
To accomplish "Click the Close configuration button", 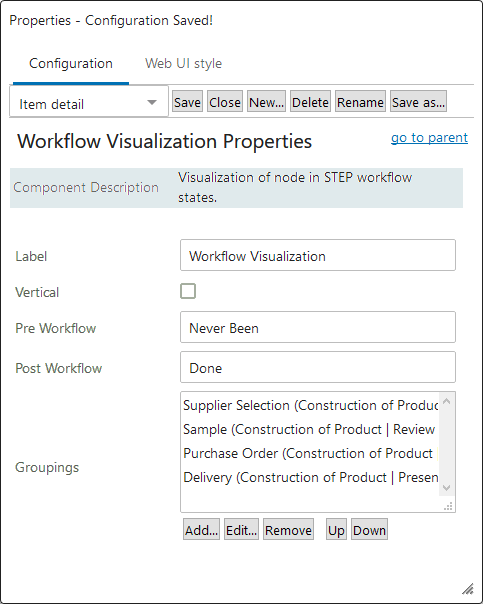I will point(225,102).
